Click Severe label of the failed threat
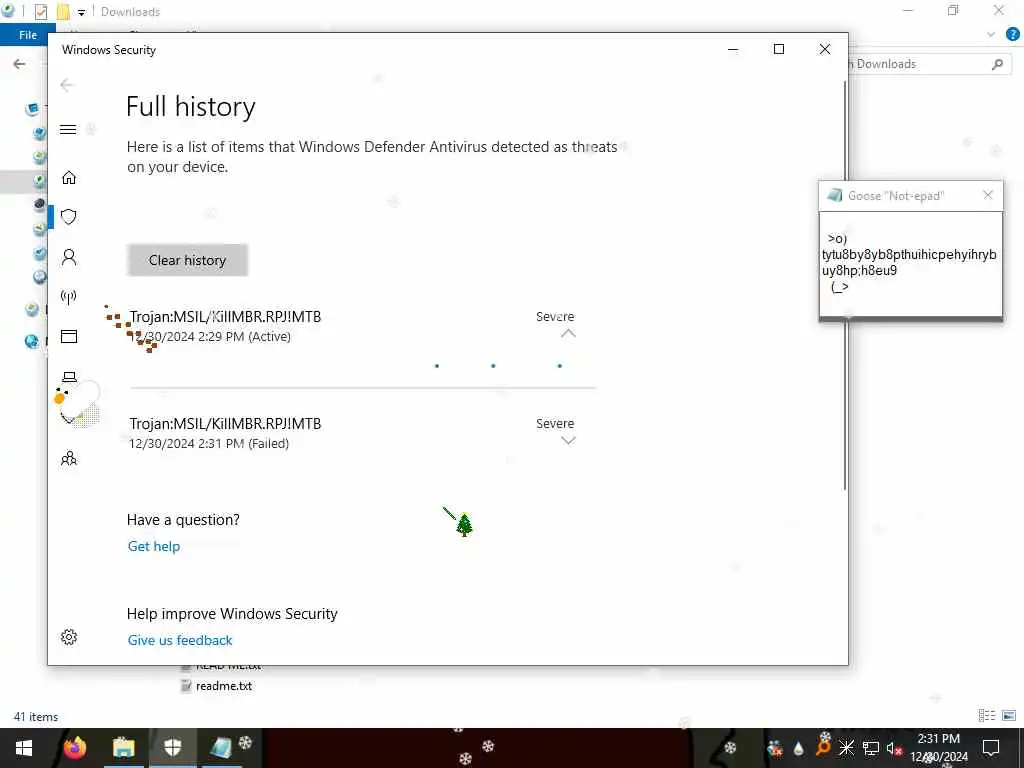The width and height of the screenshot is (1024, 768). click(x=555, y=423)
